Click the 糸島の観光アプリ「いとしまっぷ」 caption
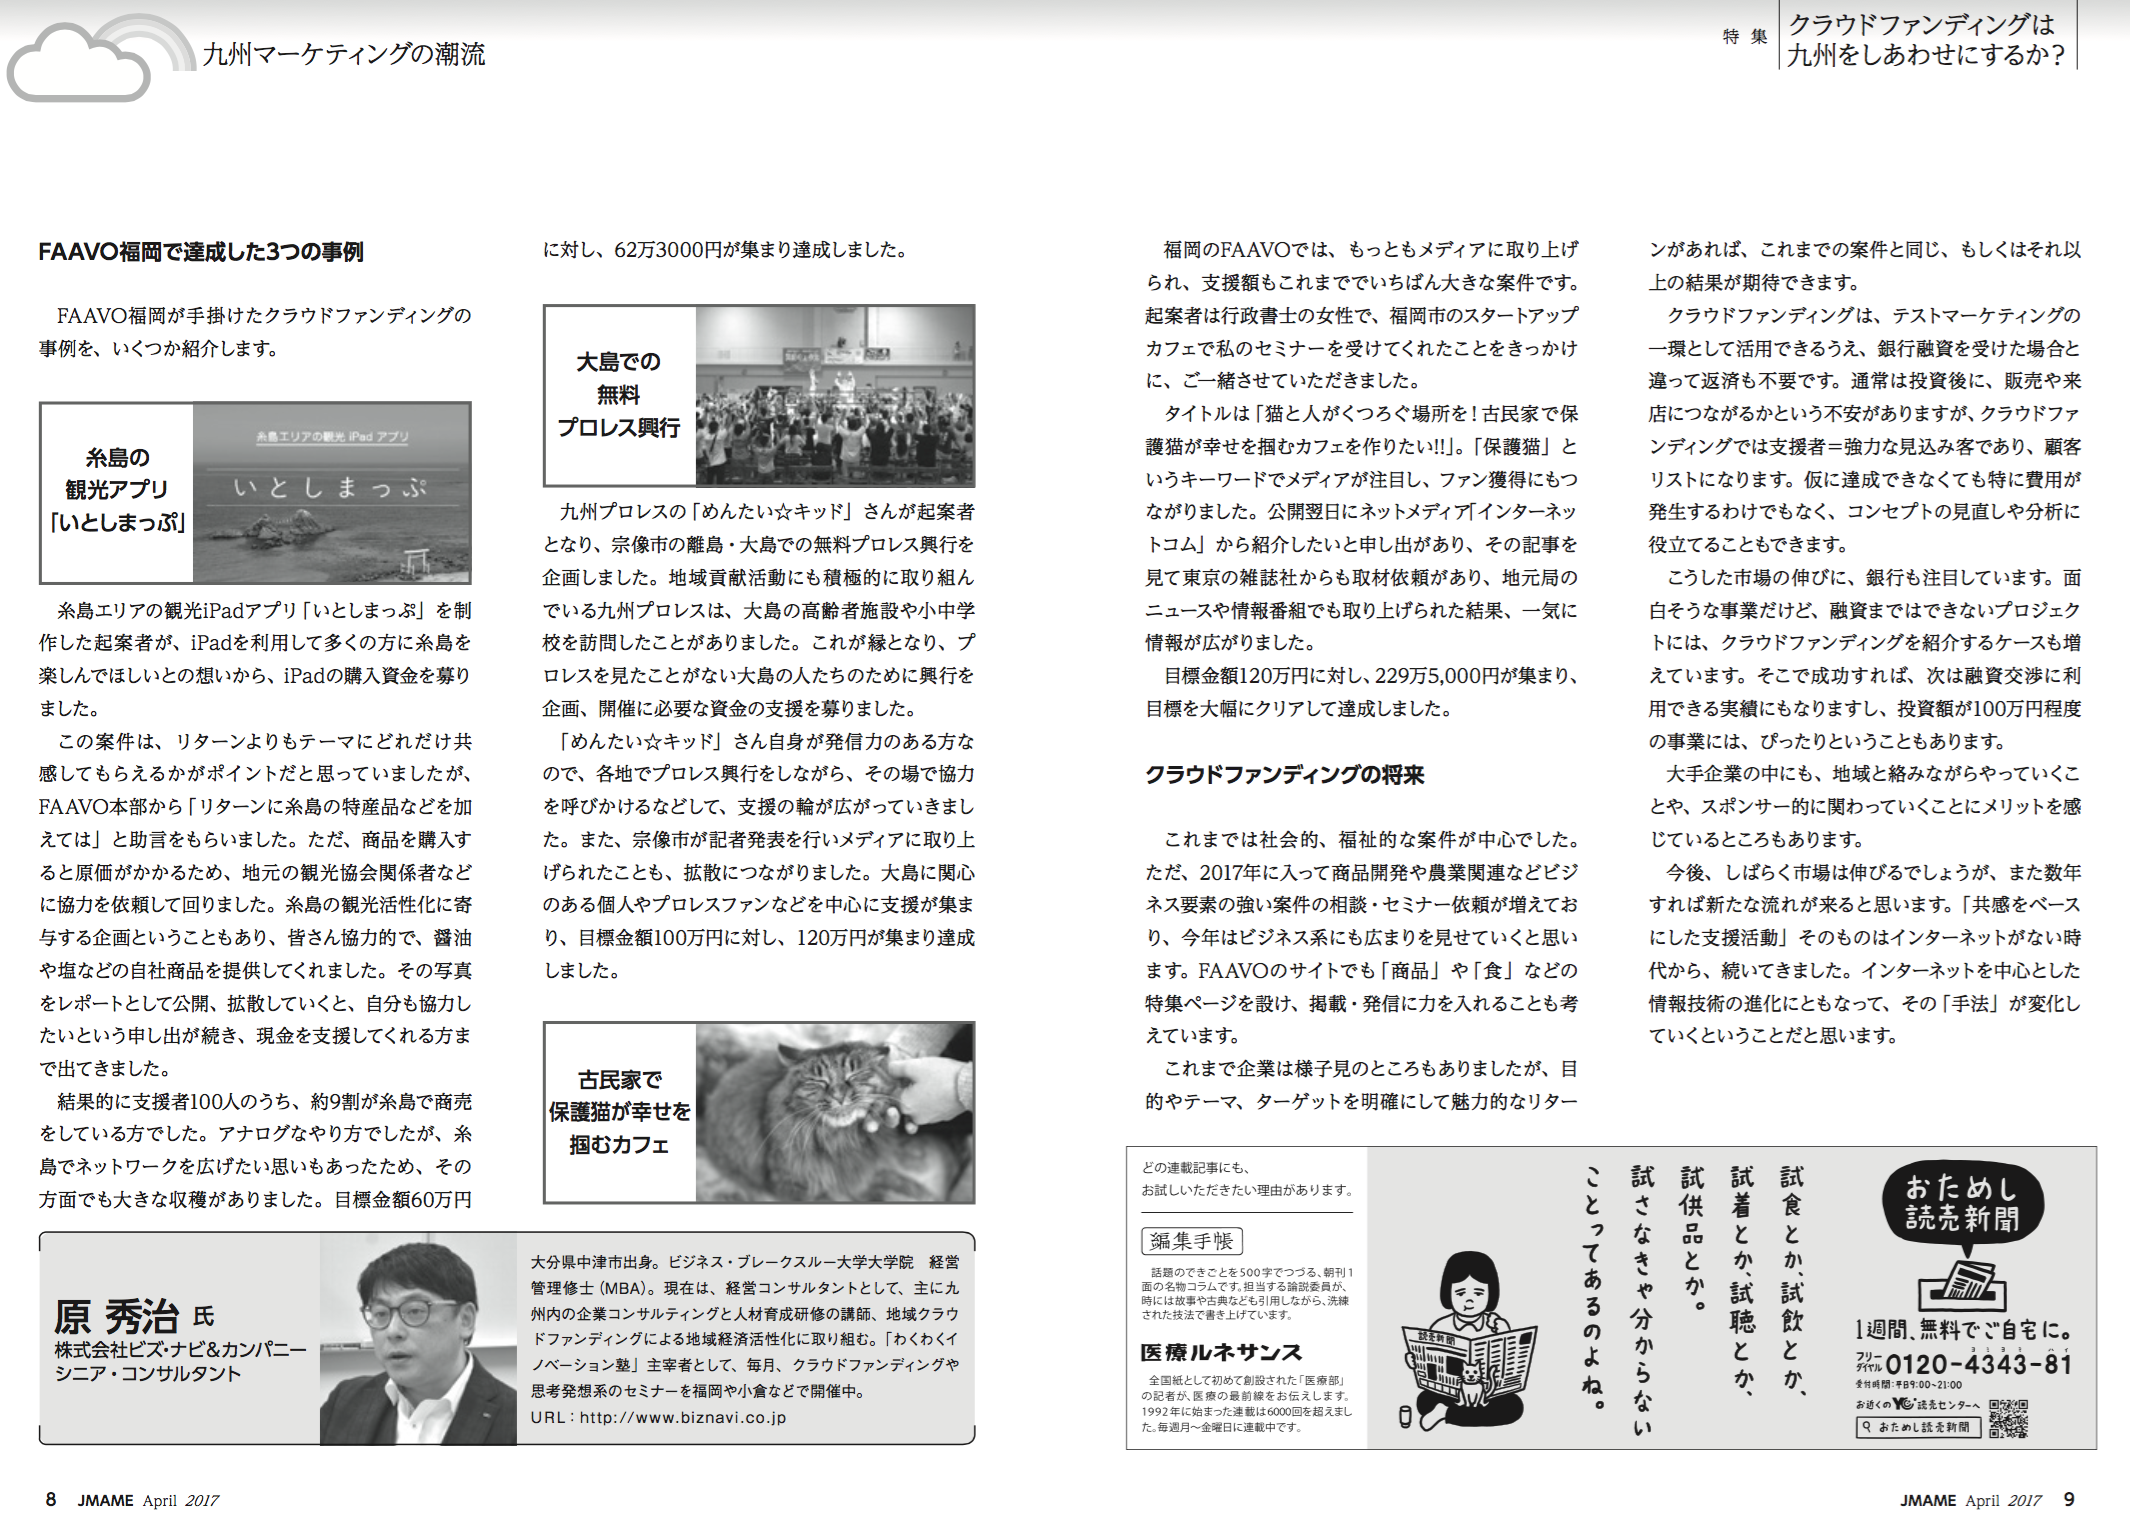The height and width of the screenshot is (1516, 2130). click(118, 490)
